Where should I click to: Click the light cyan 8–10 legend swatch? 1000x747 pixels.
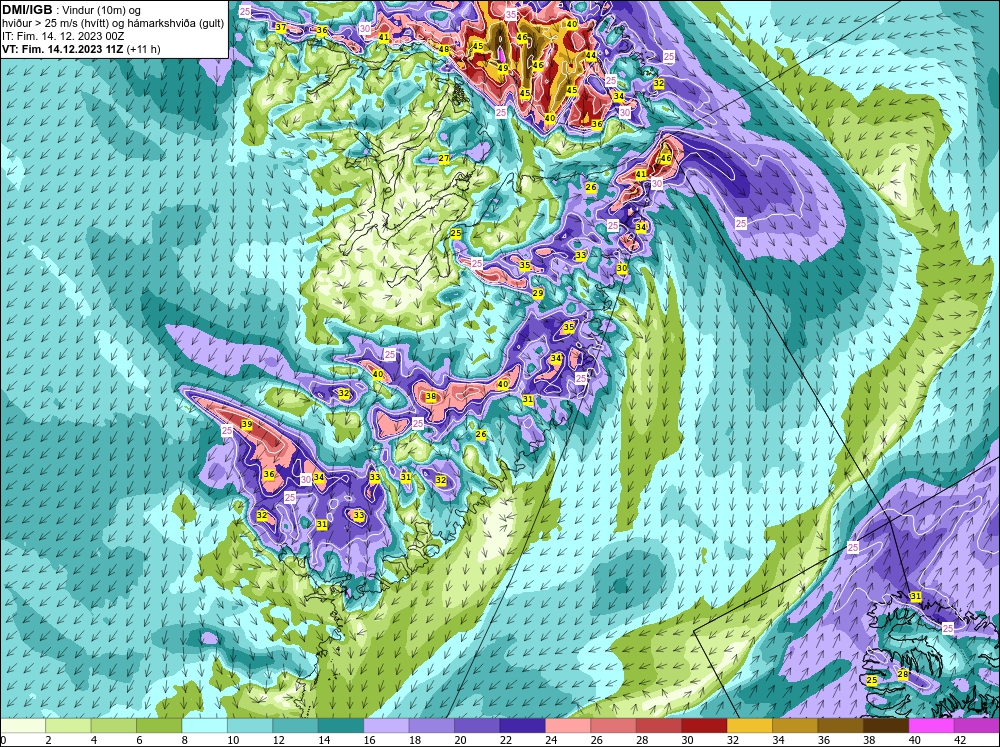(204, 726)
